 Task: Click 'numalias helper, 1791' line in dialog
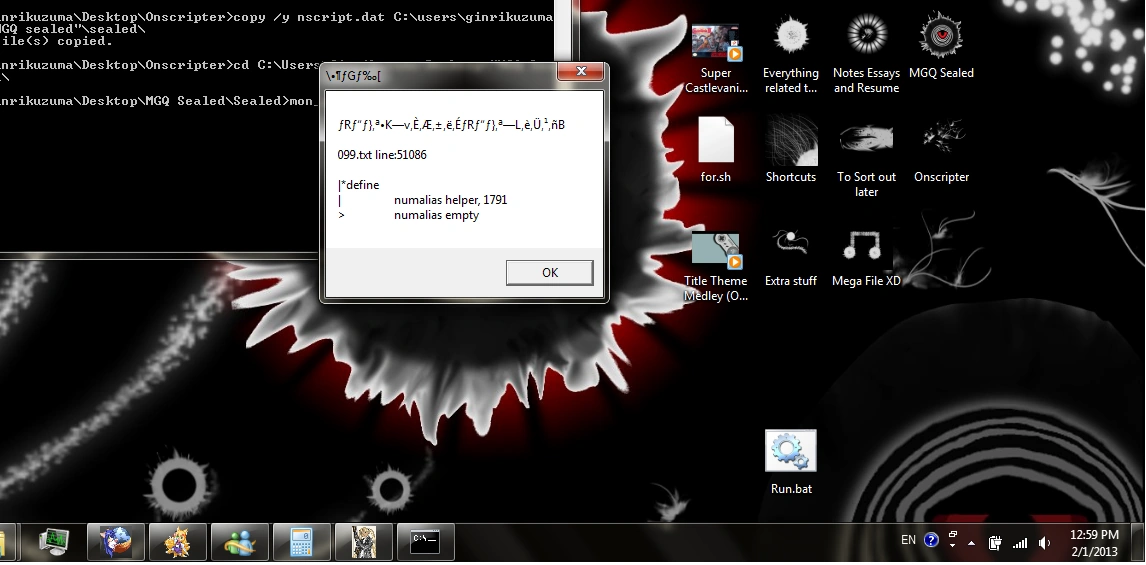[450, 200]
